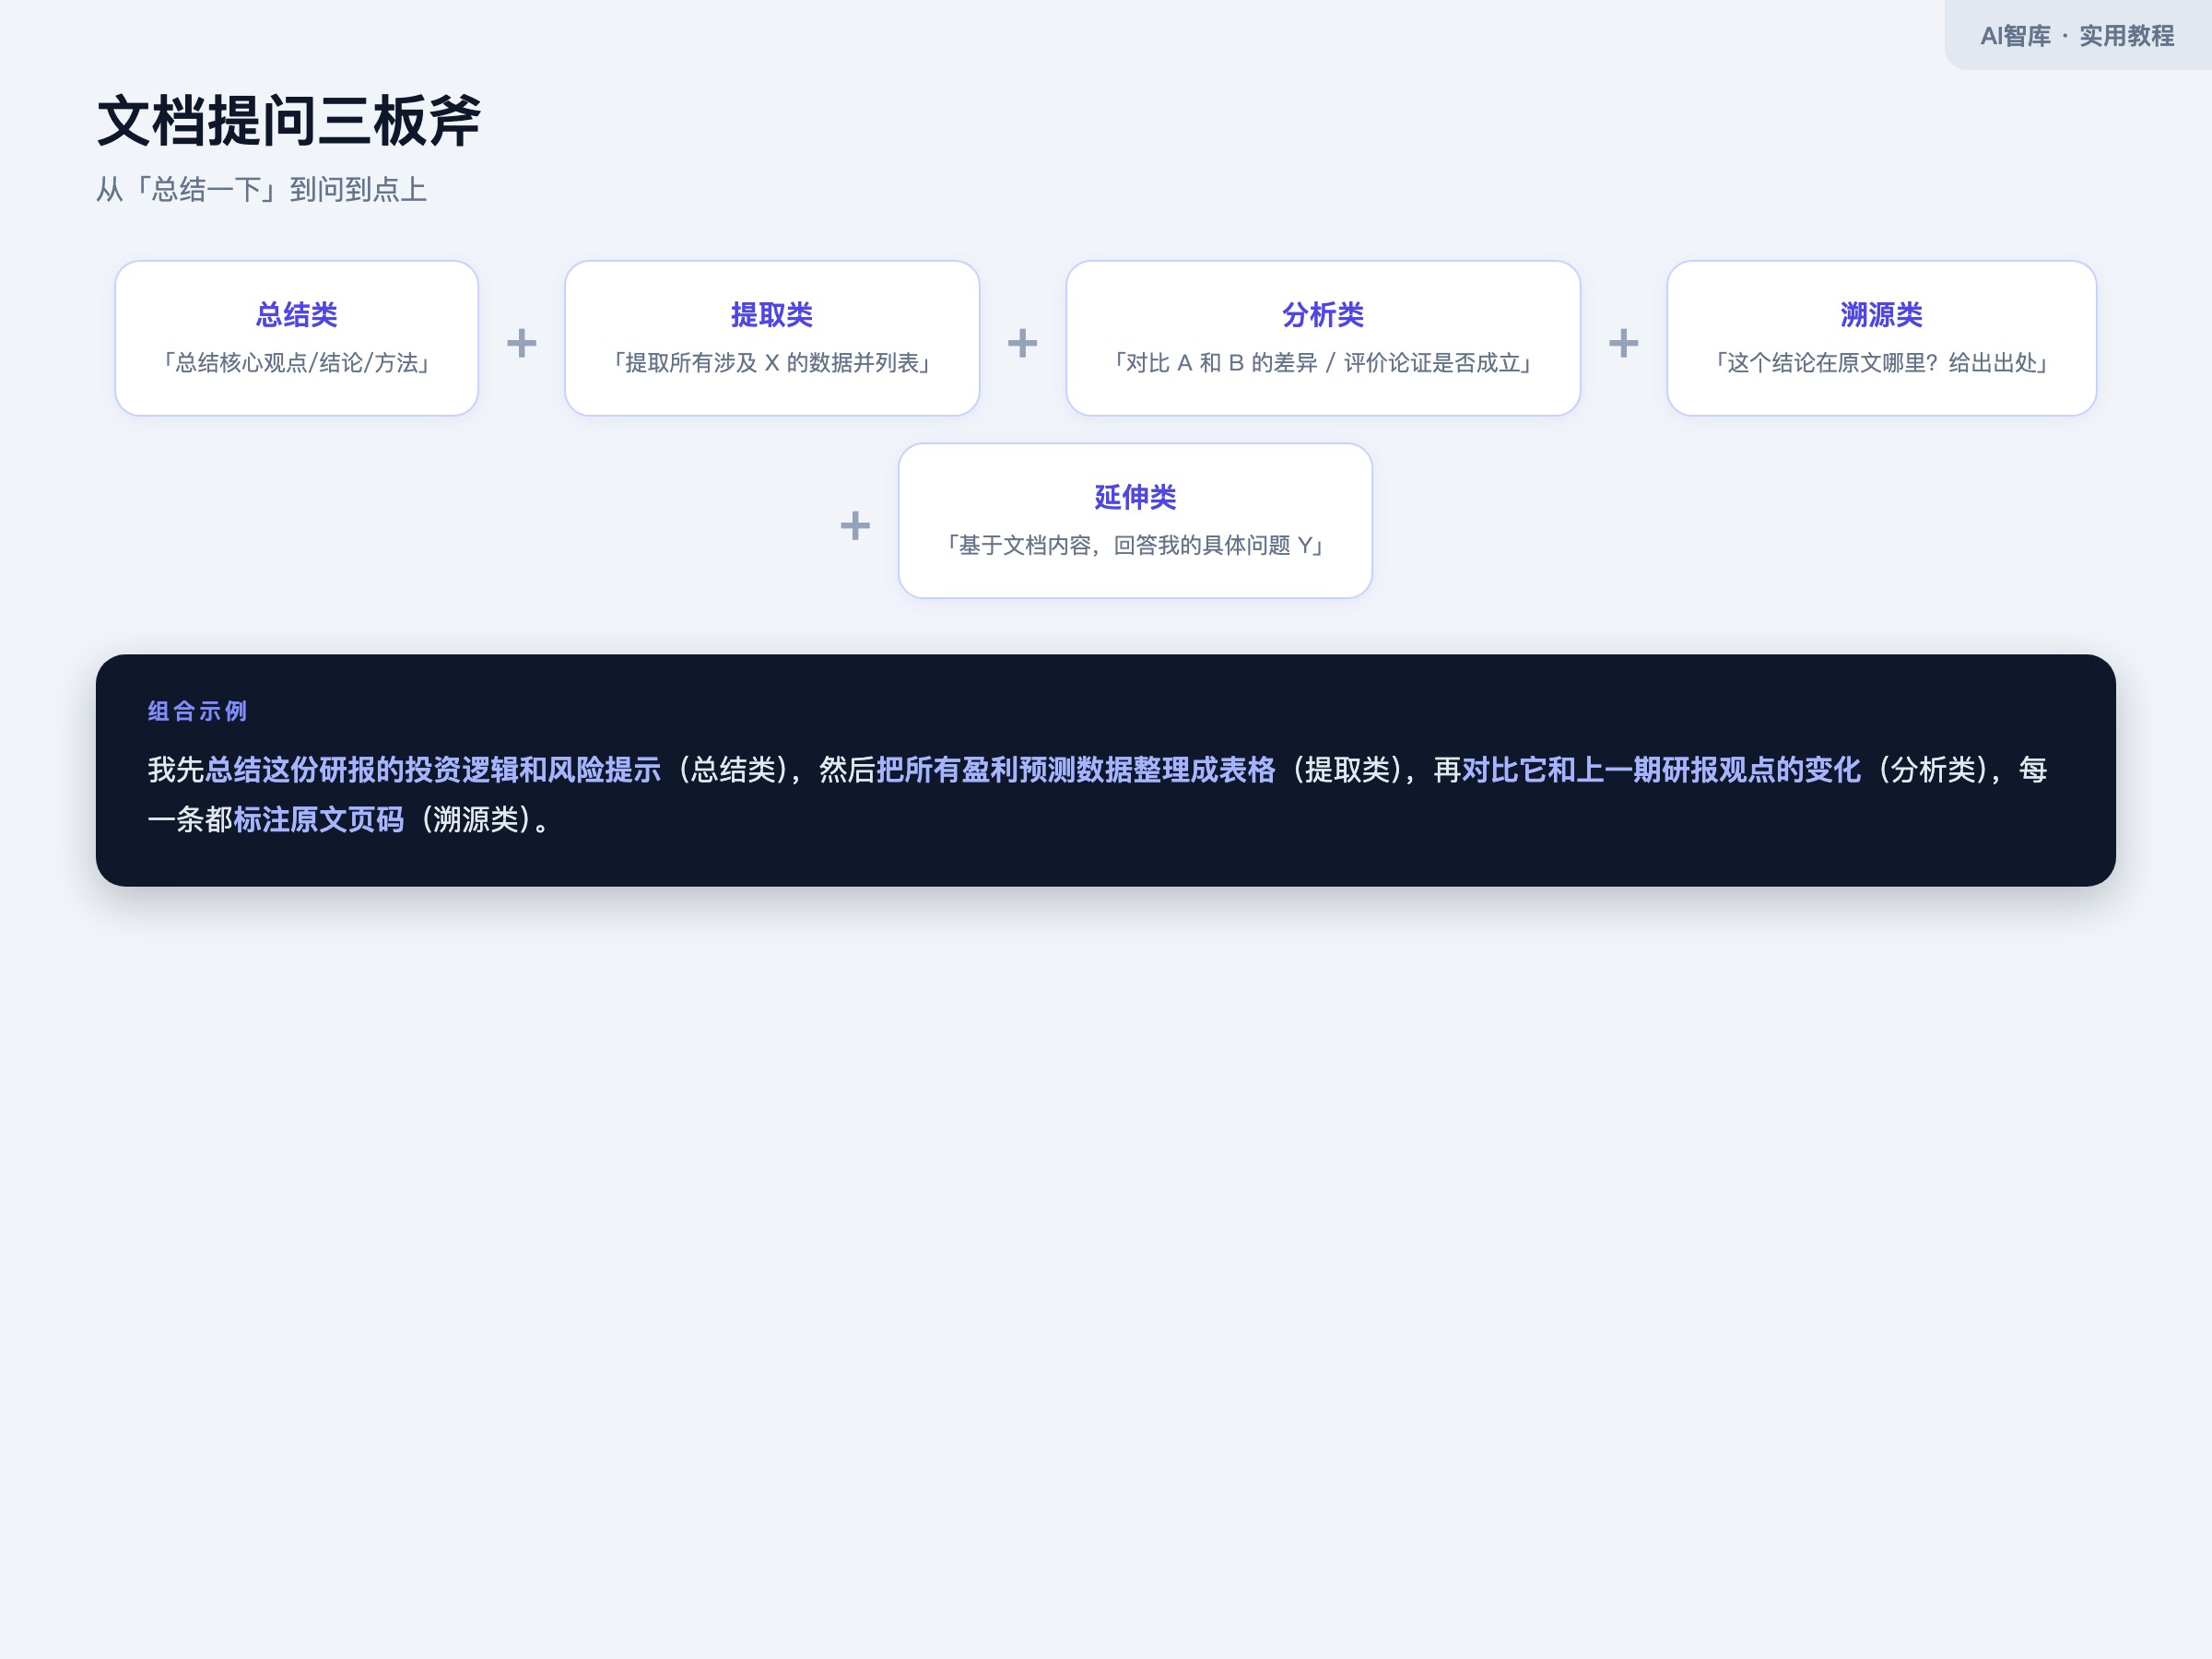The image size is (2212, 1659).
Task: Click the 总结类 card title
Action: click(297, 315)
